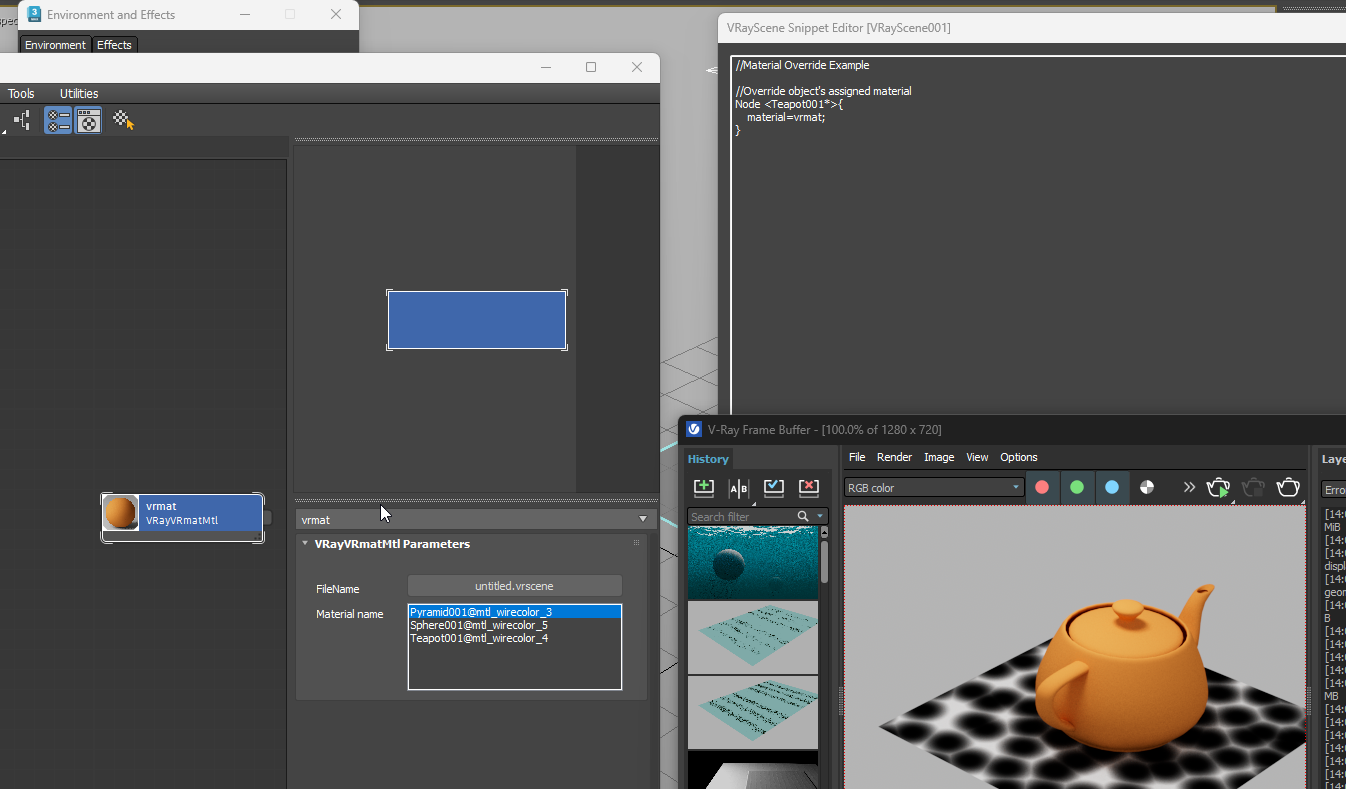The width and height of the screenshot is (1346, 789).
Task: Open the Error log level dropdown
Action: click(1334, 490)
